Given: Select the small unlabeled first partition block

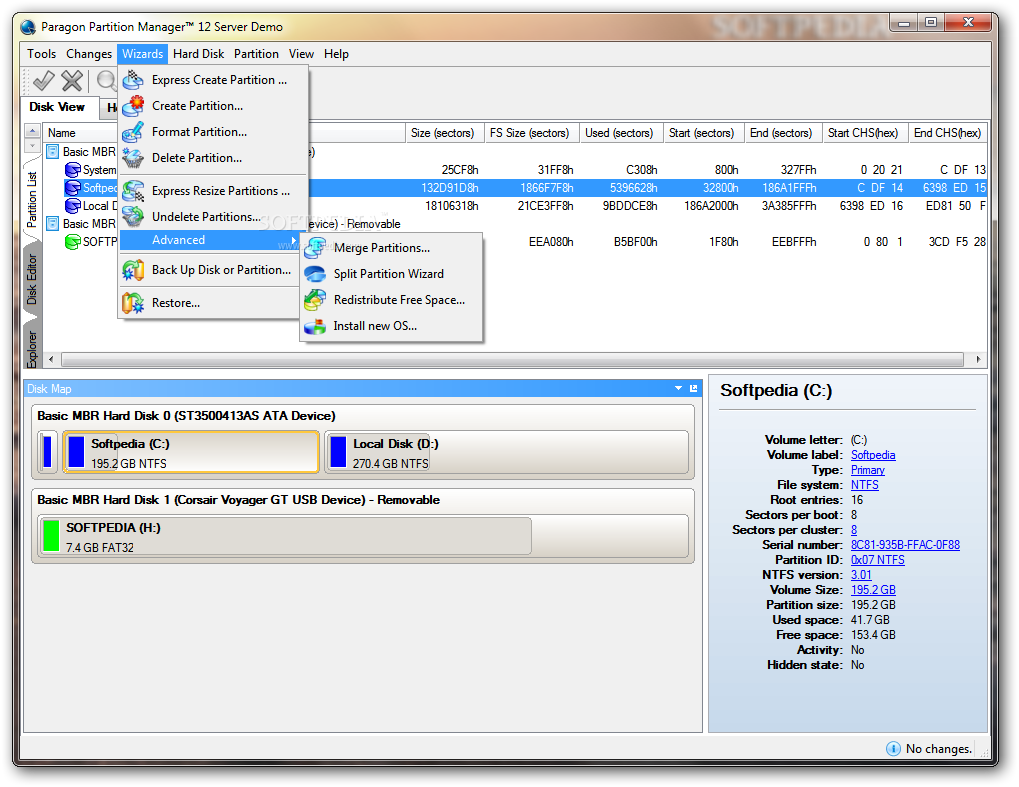Looking at the screenshot, I should 47,452.
